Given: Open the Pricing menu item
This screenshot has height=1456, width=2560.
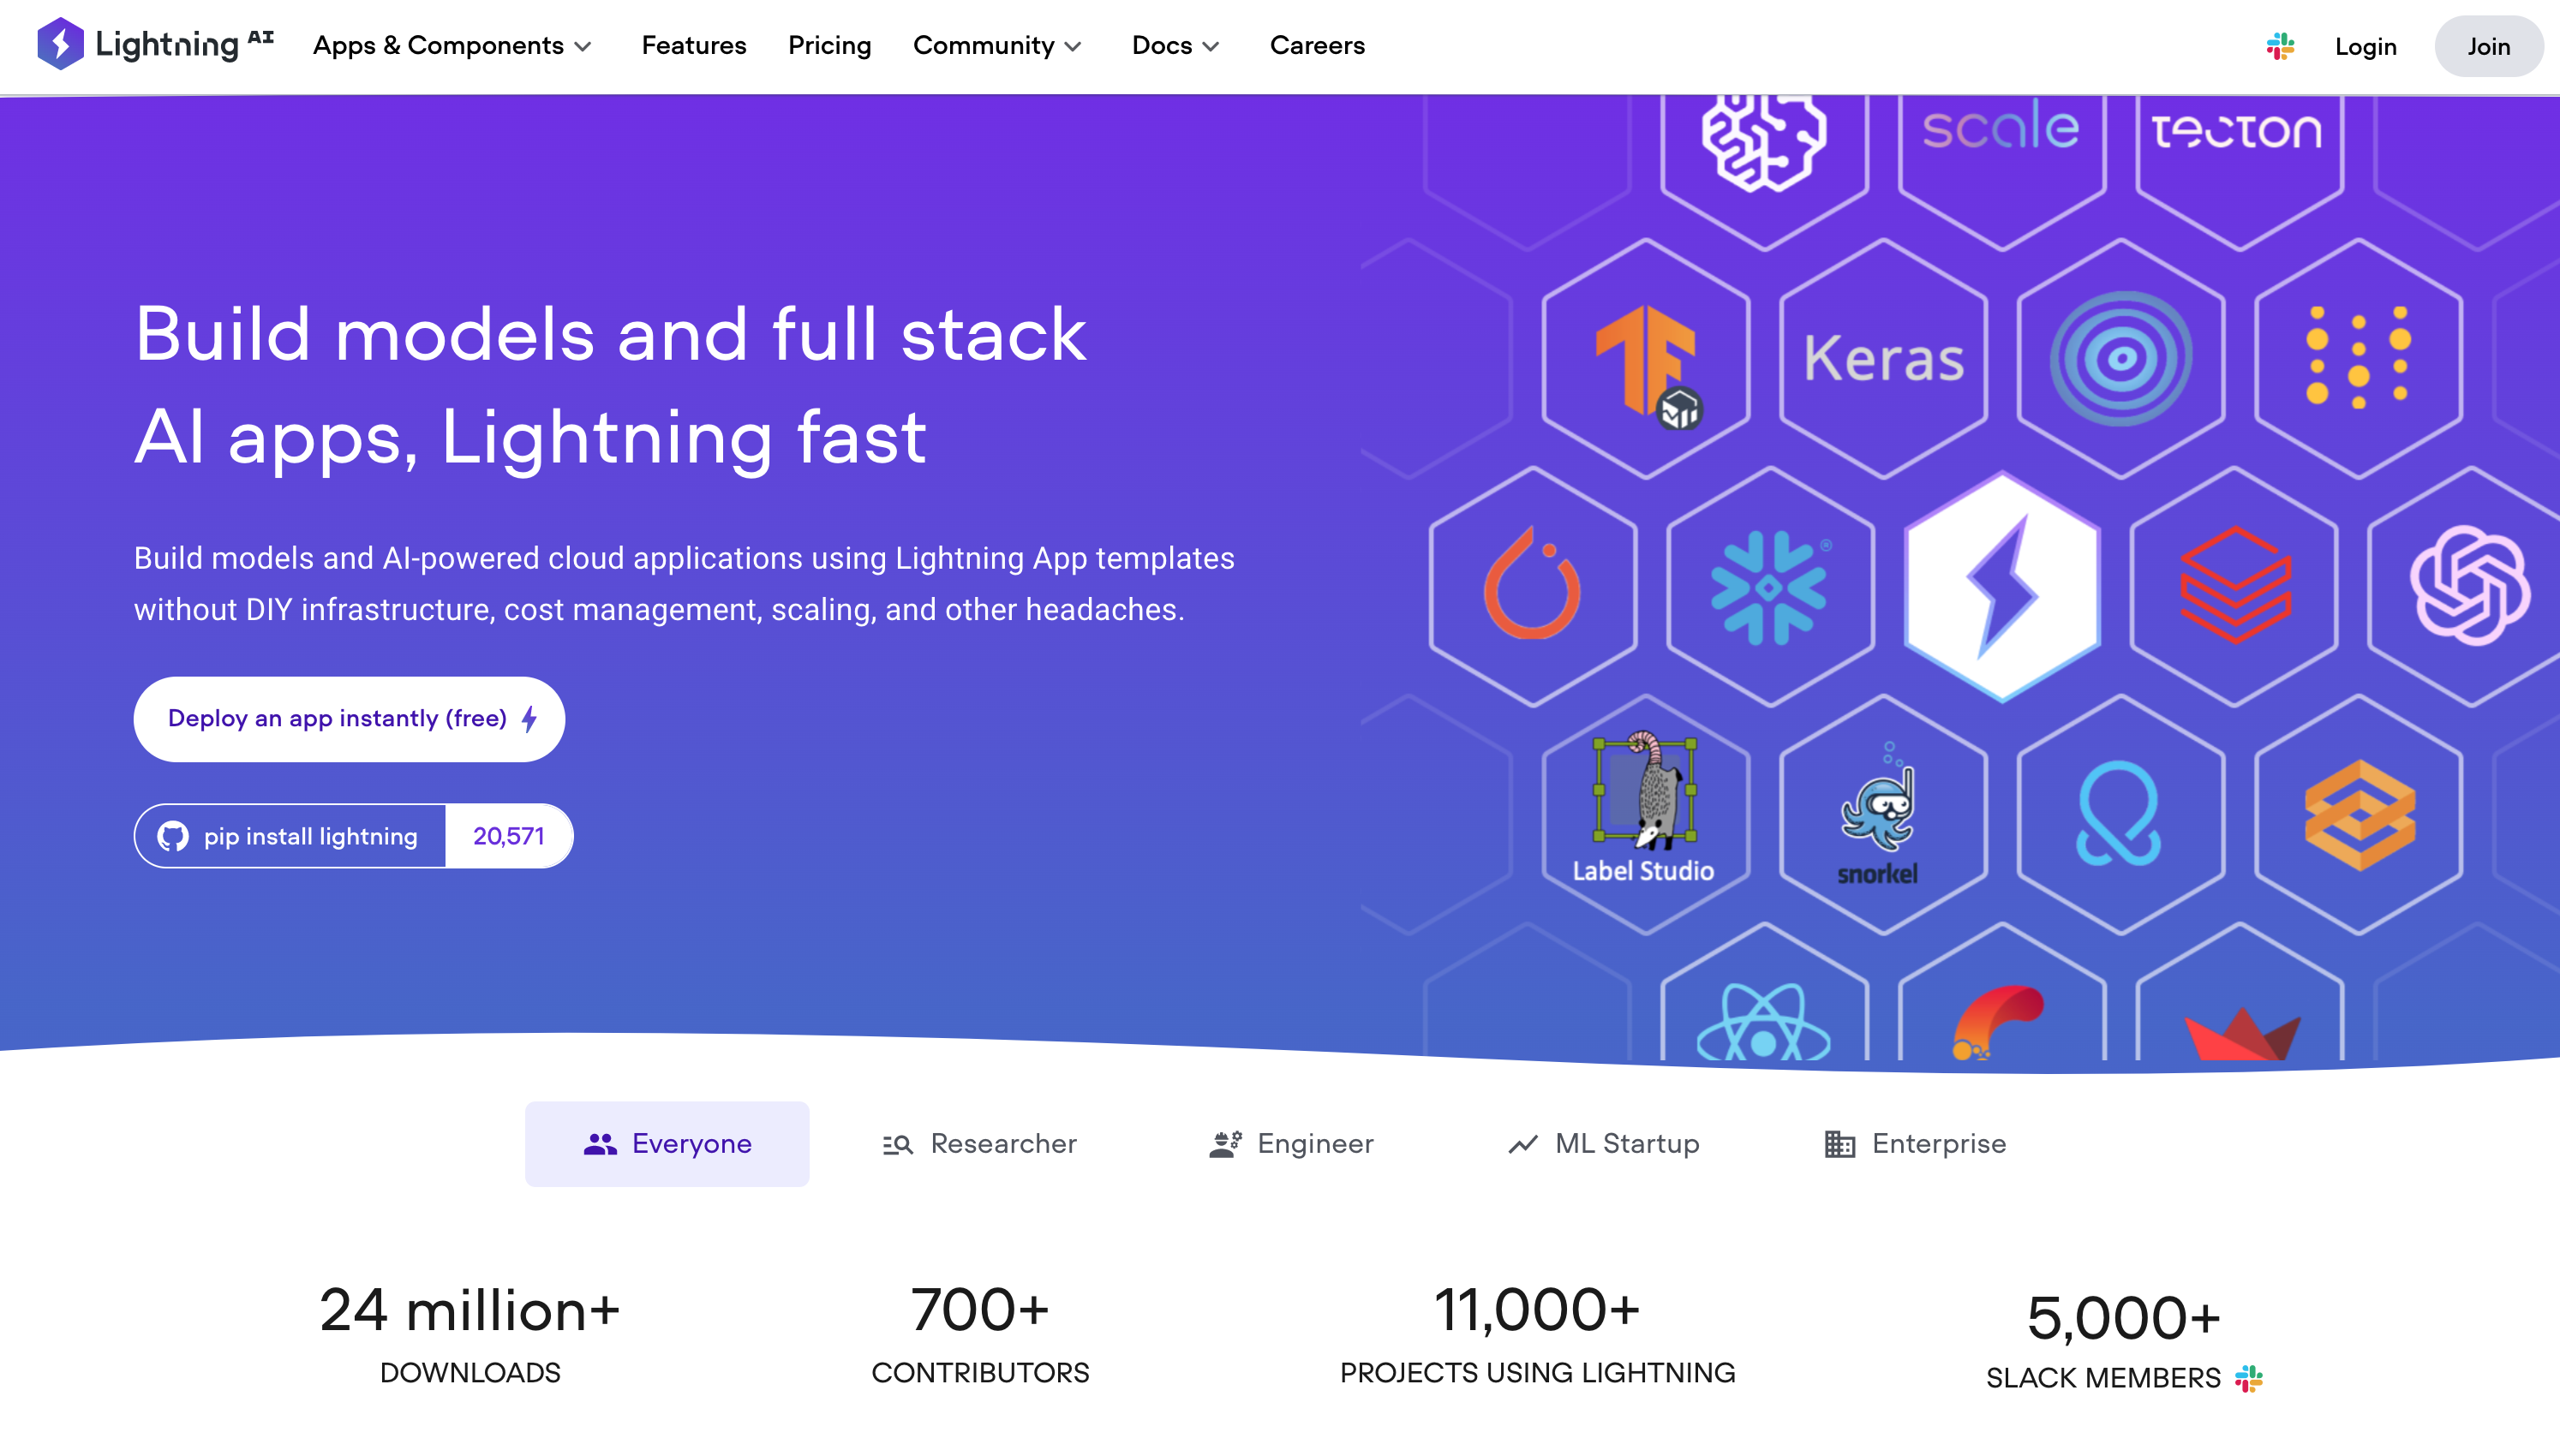Looking at the screenshot, I should [830, 45].
